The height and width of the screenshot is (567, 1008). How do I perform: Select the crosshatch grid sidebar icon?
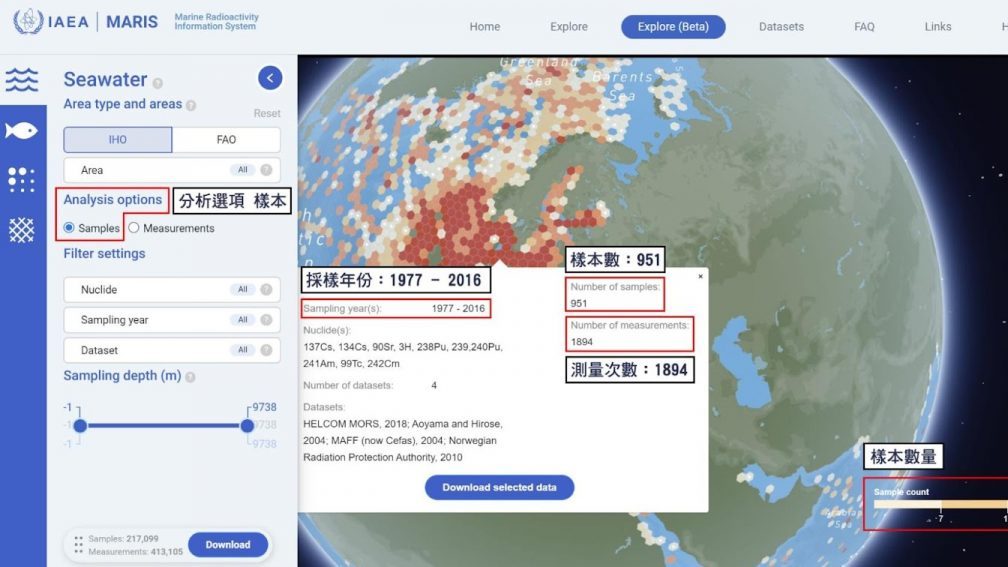click(22, 230)
